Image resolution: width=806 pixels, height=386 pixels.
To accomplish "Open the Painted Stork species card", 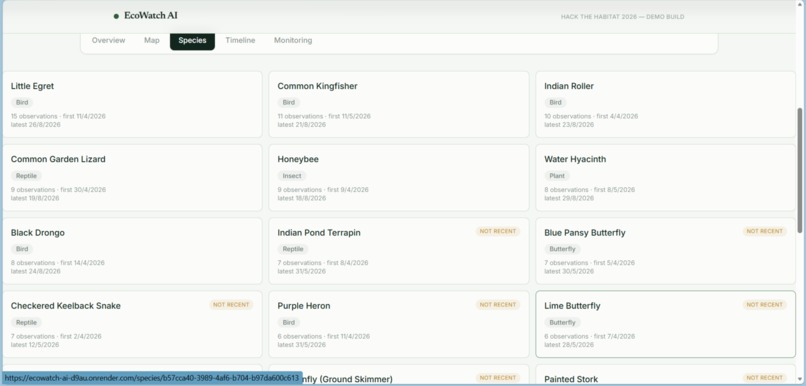I will pos(666,375).
